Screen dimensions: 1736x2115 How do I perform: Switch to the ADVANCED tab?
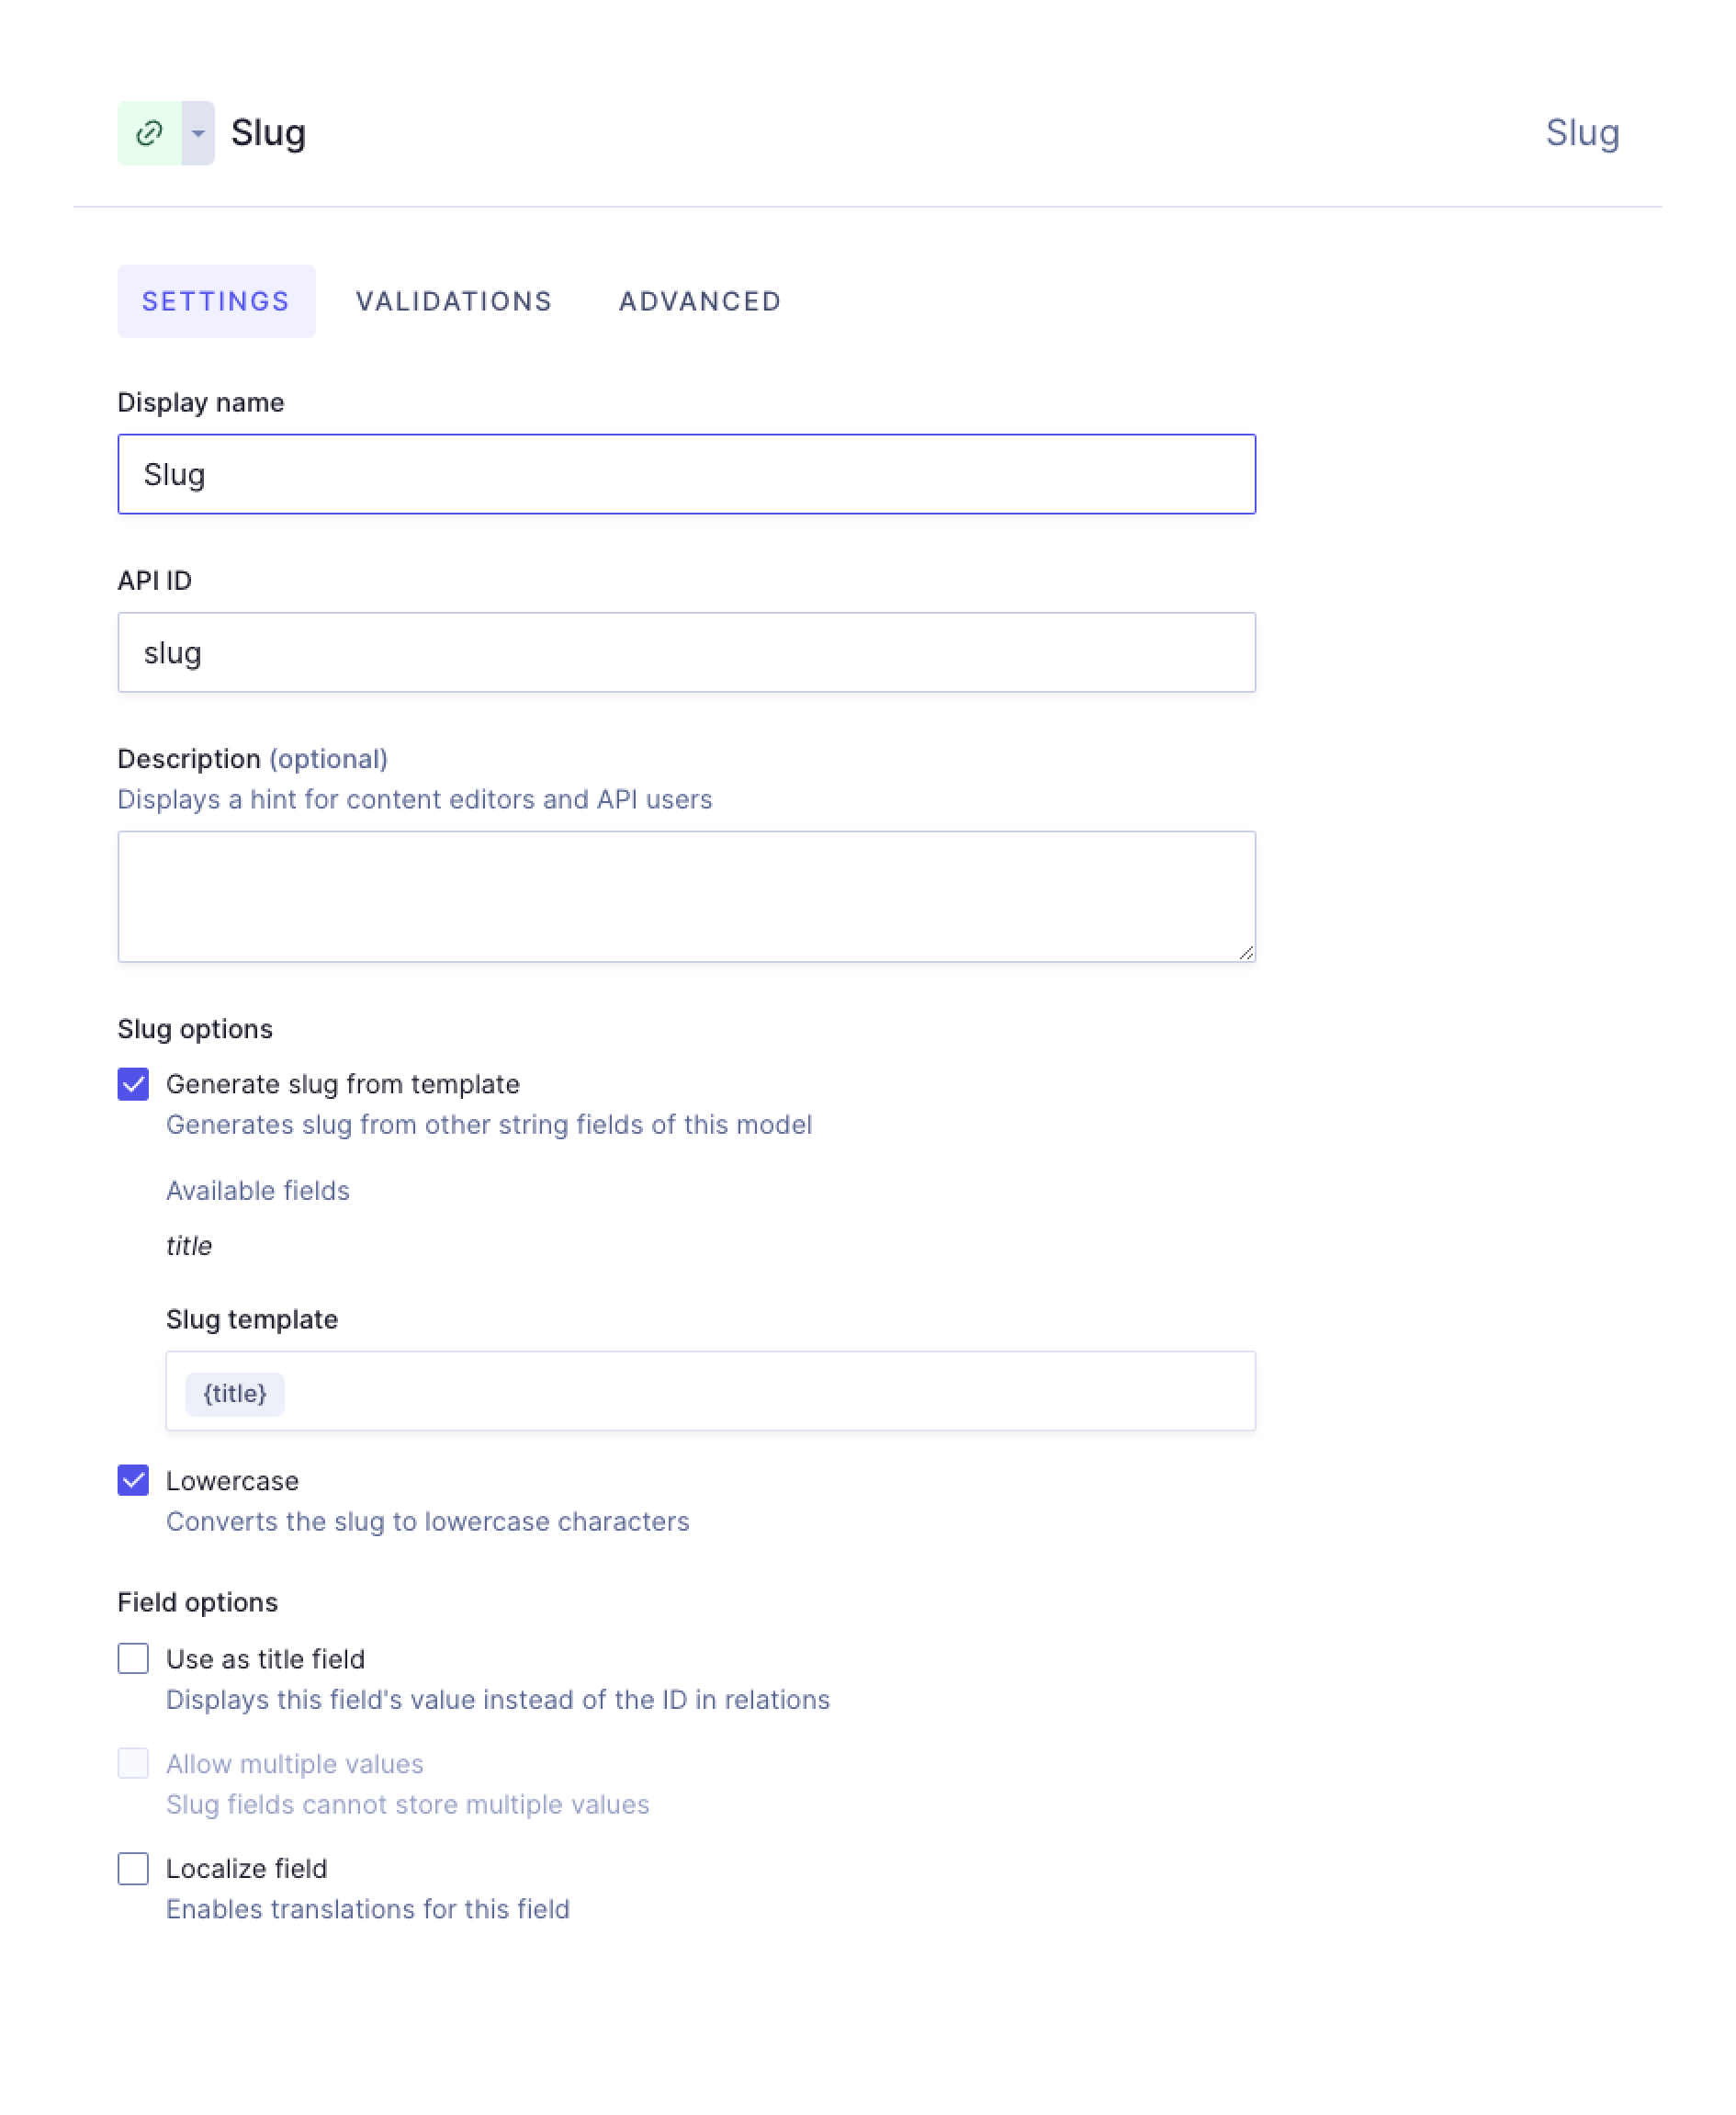click(699, 300)
